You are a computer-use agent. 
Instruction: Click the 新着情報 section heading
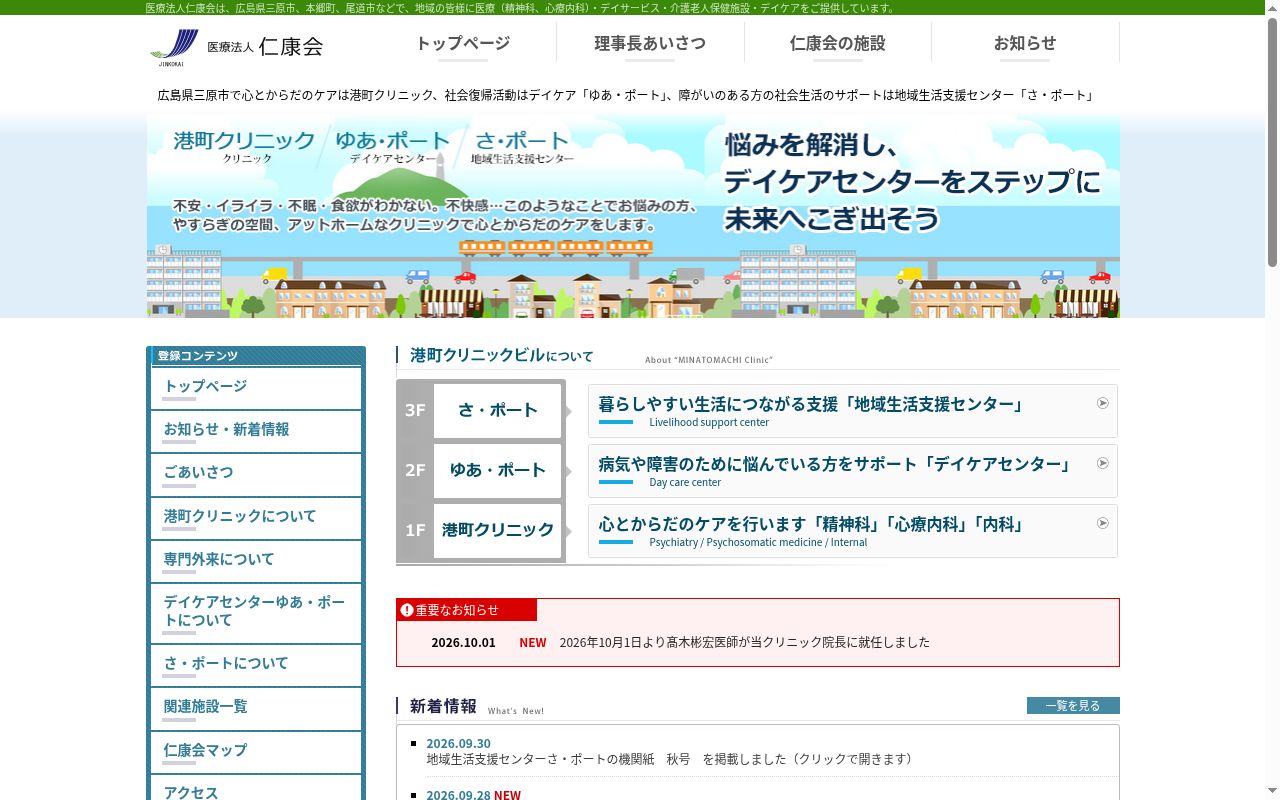[443, 706]
